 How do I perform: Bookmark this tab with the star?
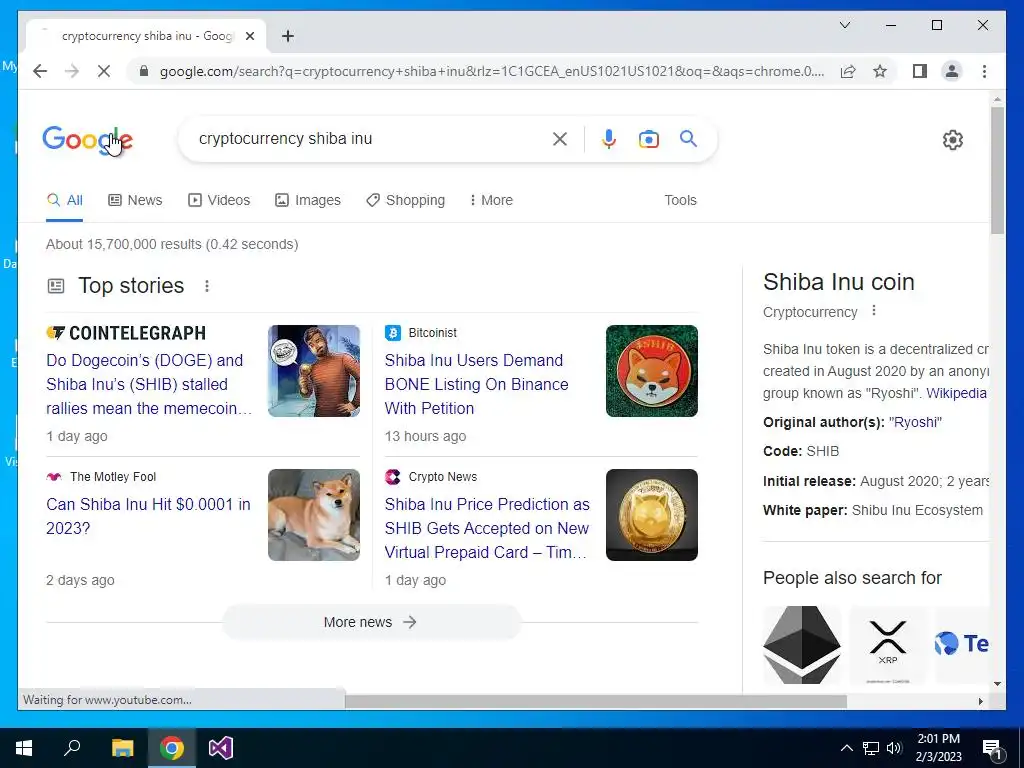(x=880, y=71)
